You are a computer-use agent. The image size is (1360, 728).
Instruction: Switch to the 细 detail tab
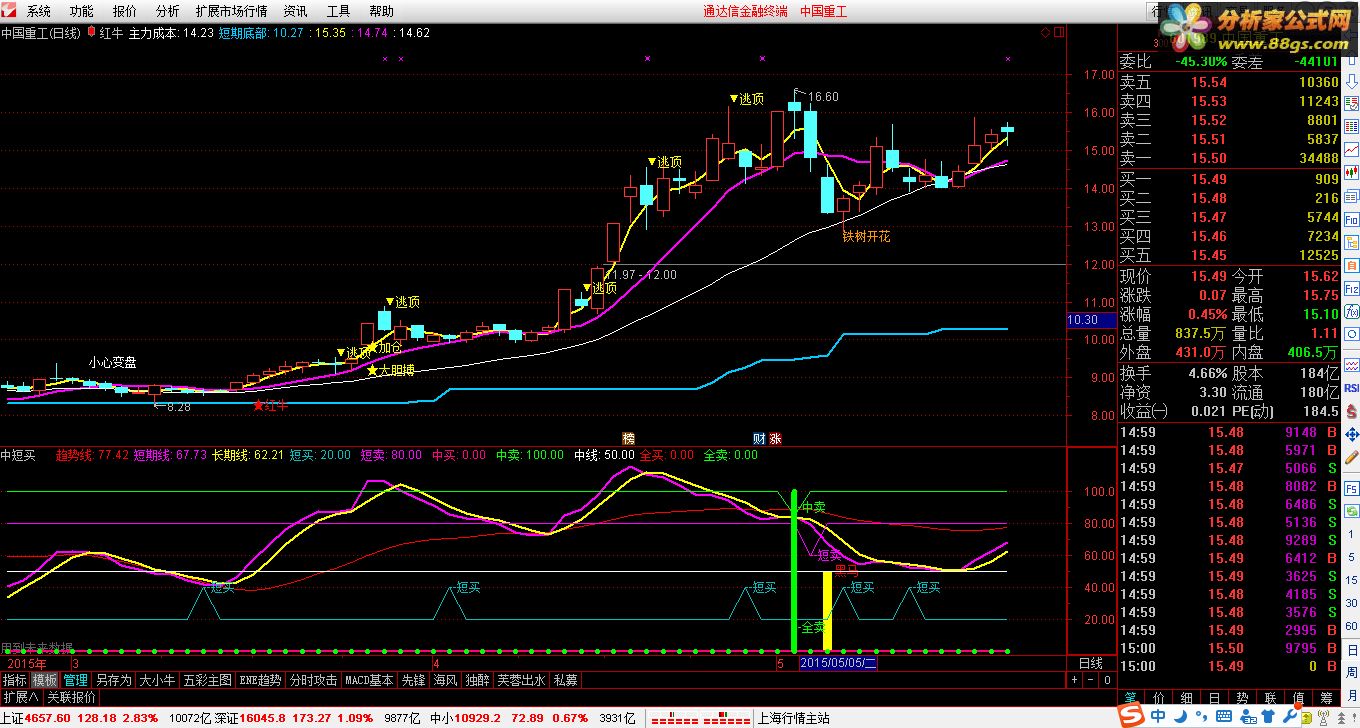[1186, 698]
